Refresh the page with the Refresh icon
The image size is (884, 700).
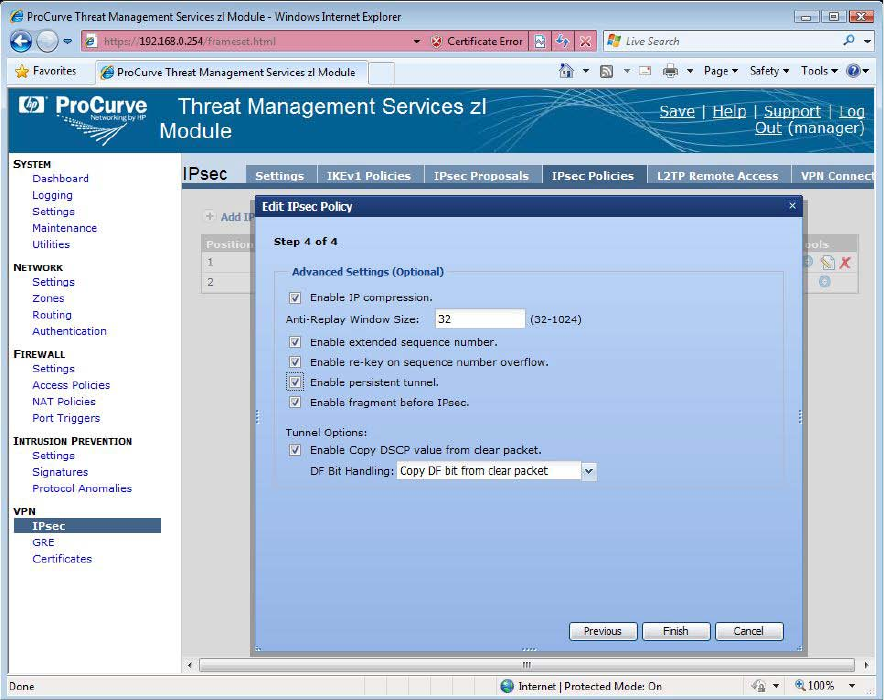[x=563, y=41]
